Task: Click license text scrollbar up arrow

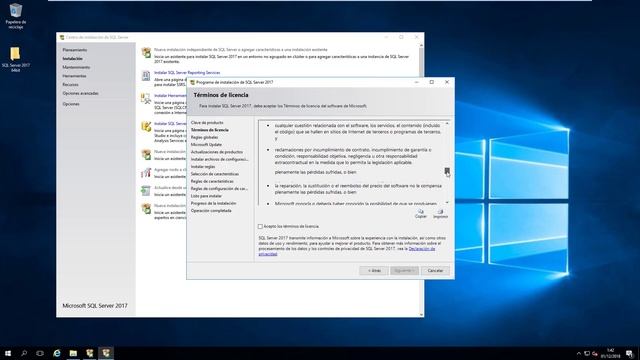Action: pyautogui.click(x=447, y=123)
